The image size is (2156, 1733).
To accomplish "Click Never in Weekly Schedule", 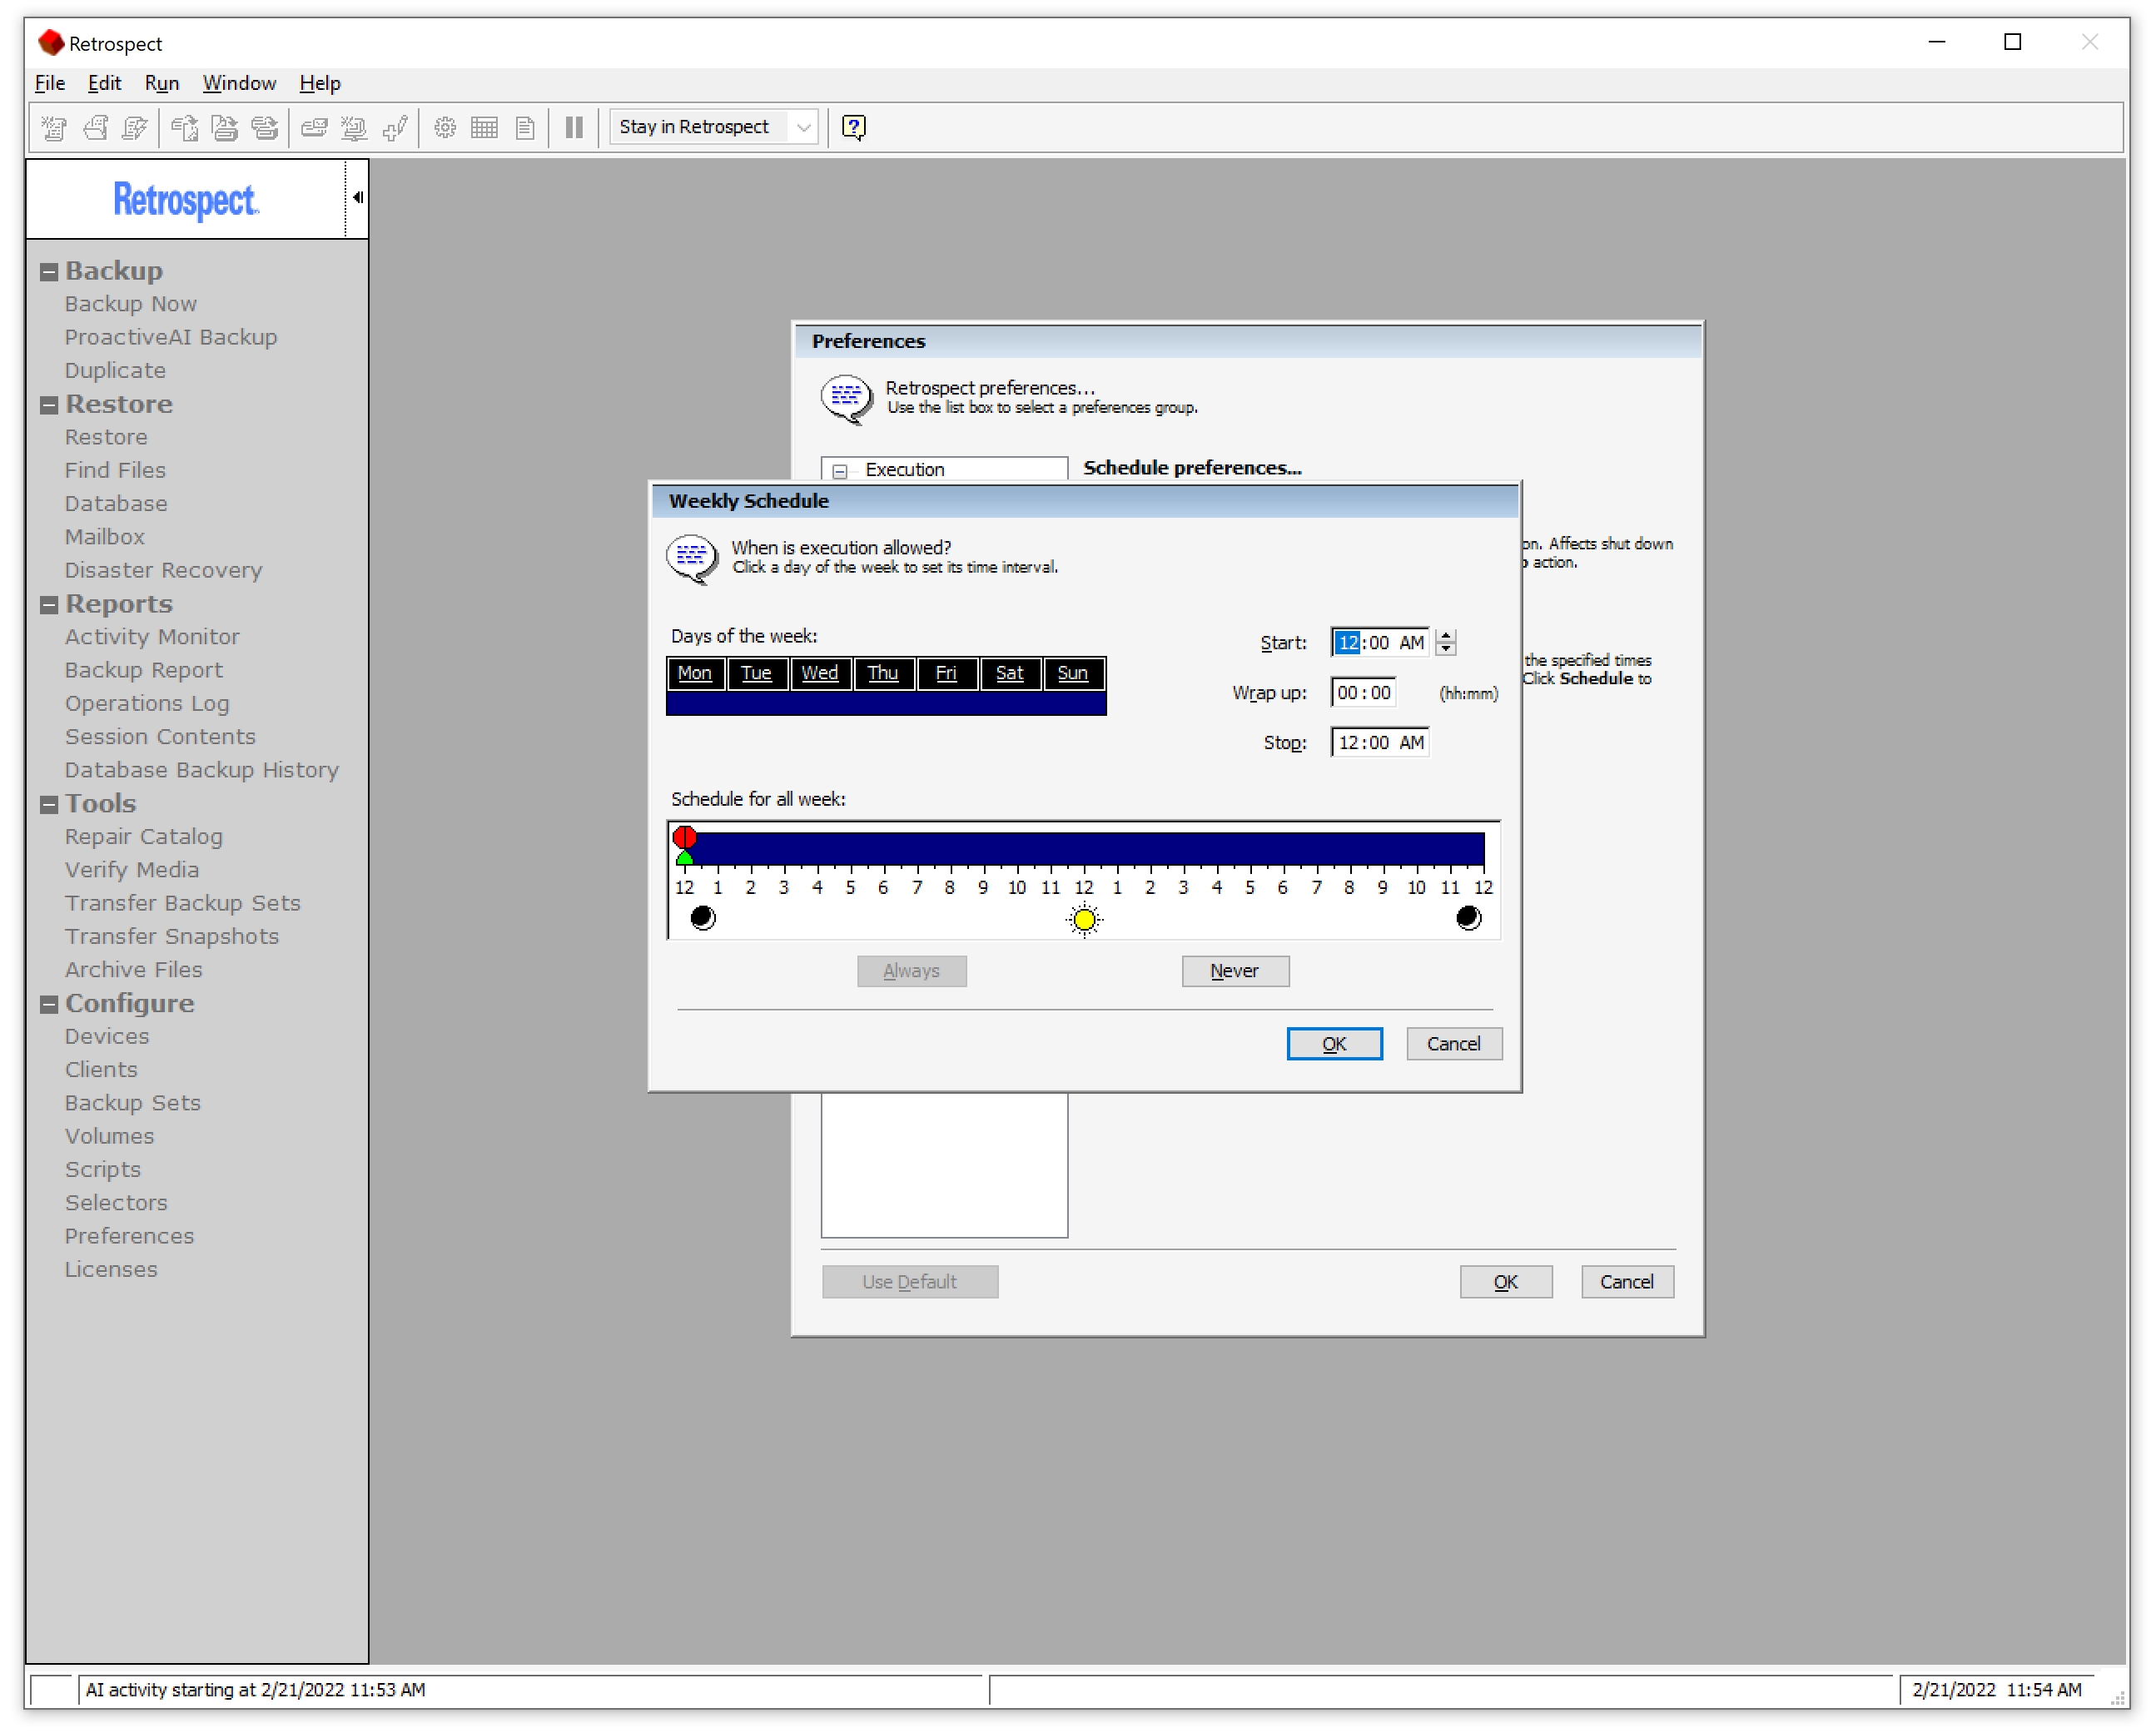I will pos(1235,971).
